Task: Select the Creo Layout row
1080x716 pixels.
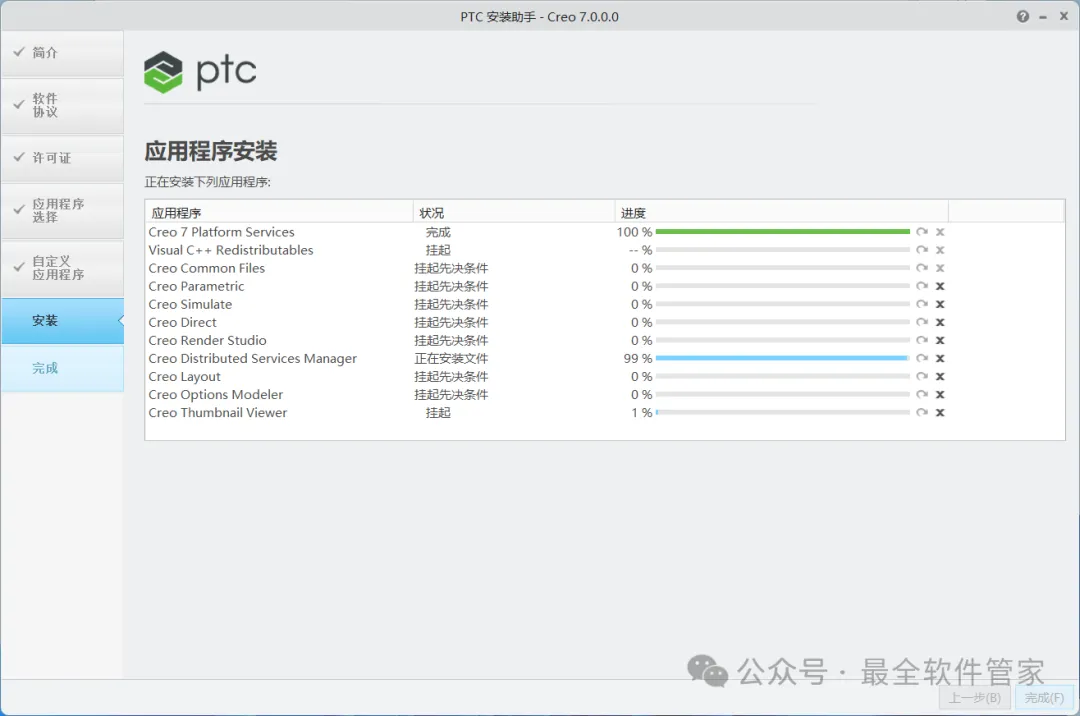Action: [x=605, y=377]
